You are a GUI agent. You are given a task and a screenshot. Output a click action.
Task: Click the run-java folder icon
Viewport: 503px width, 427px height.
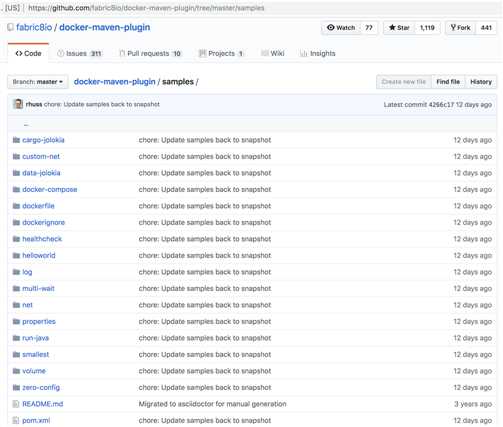tap(16, 338)
